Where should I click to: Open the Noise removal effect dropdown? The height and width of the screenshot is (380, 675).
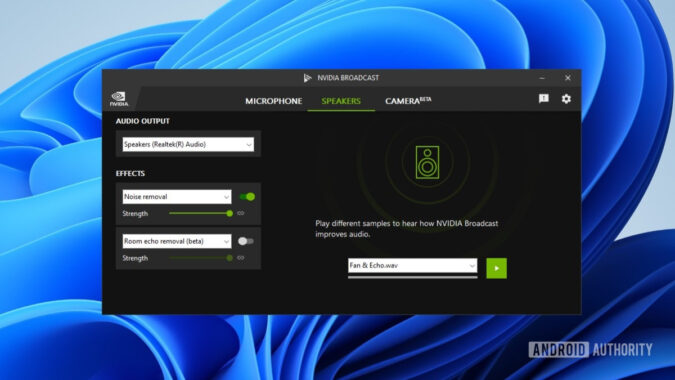pos(177,197)
